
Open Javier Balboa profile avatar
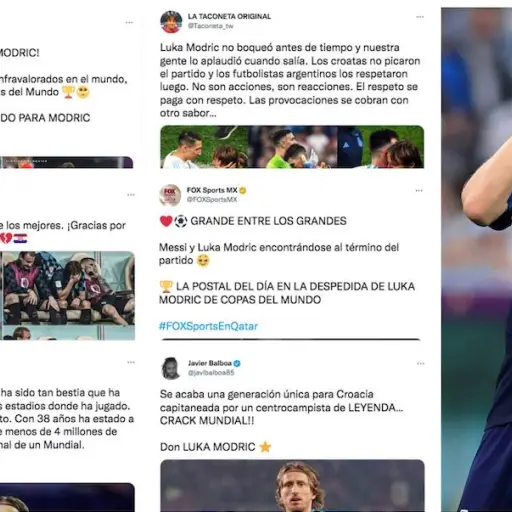[x=171, y=368]
